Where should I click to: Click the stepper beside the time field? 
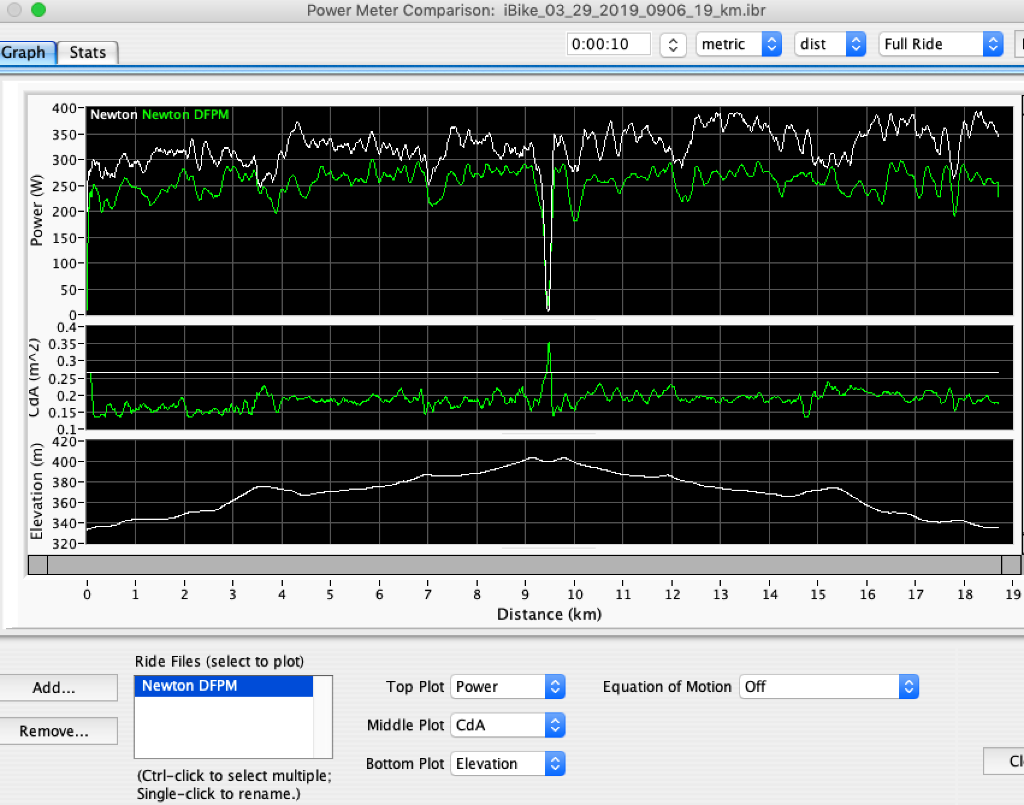[x=674, y=44]
